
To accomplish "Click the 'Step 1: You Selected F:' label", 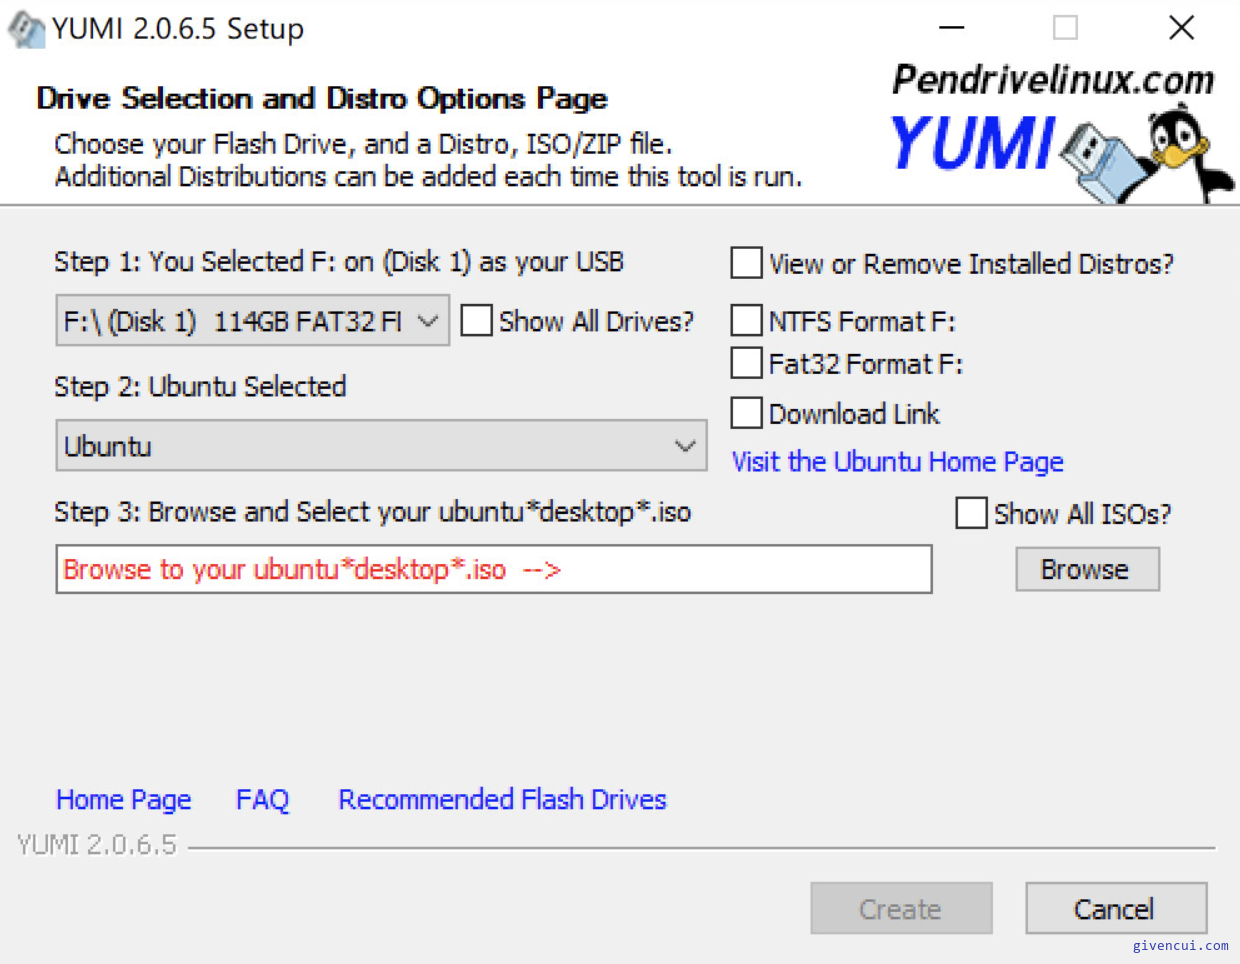I will coord(339,262).
